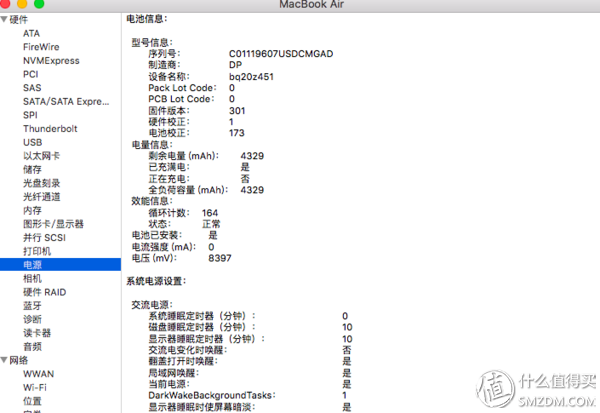
Task: Select 相机 in the sidebar
Action: 32,279
